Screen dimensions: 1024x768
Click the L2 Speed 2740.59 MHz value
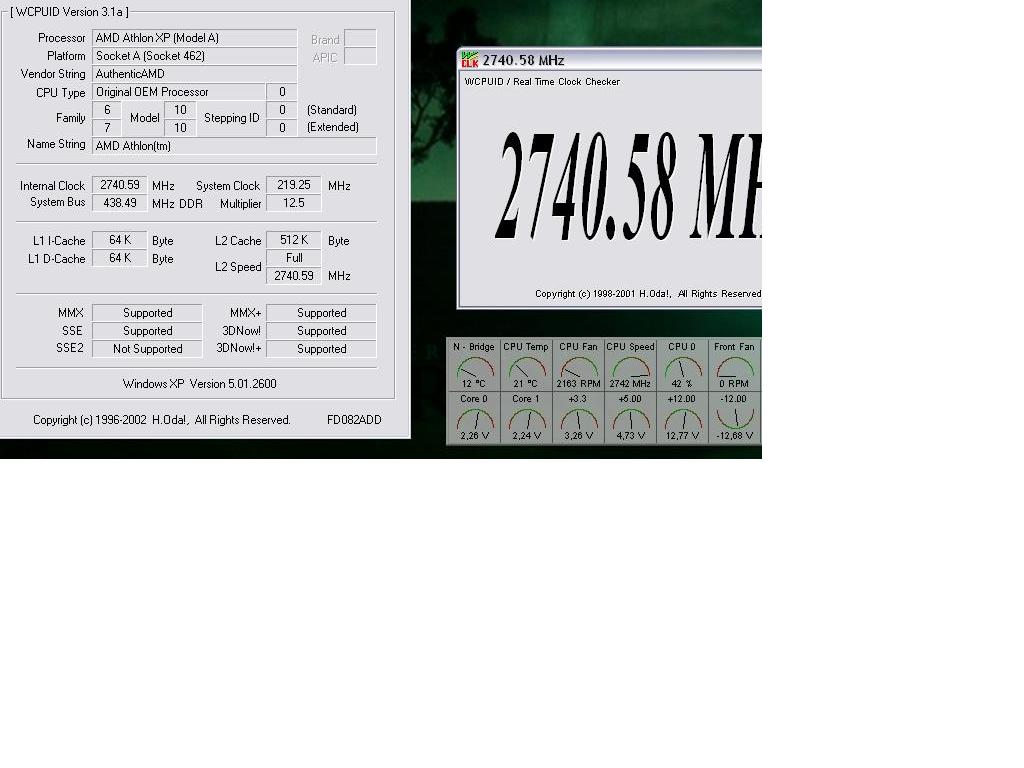click(294, 276)
